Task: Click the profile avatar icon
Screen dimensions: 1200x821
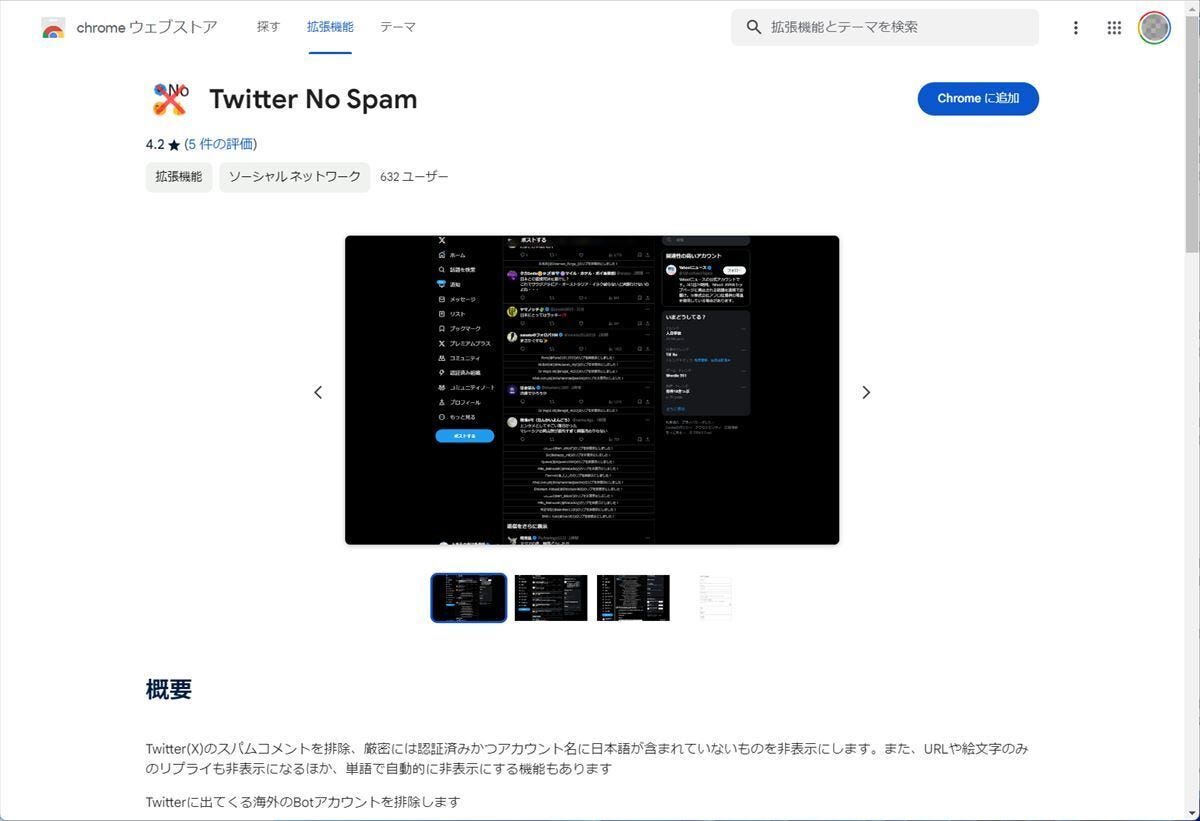Action: [x=1154, y=28]
